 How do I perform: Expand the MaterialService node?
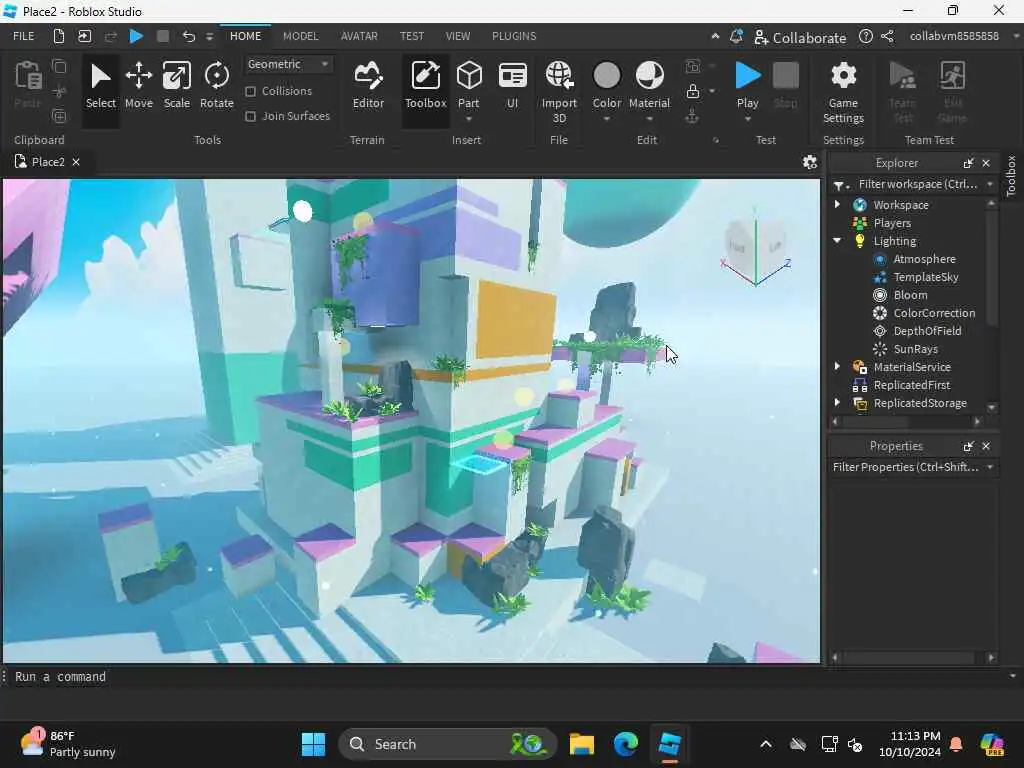(837, 366)
